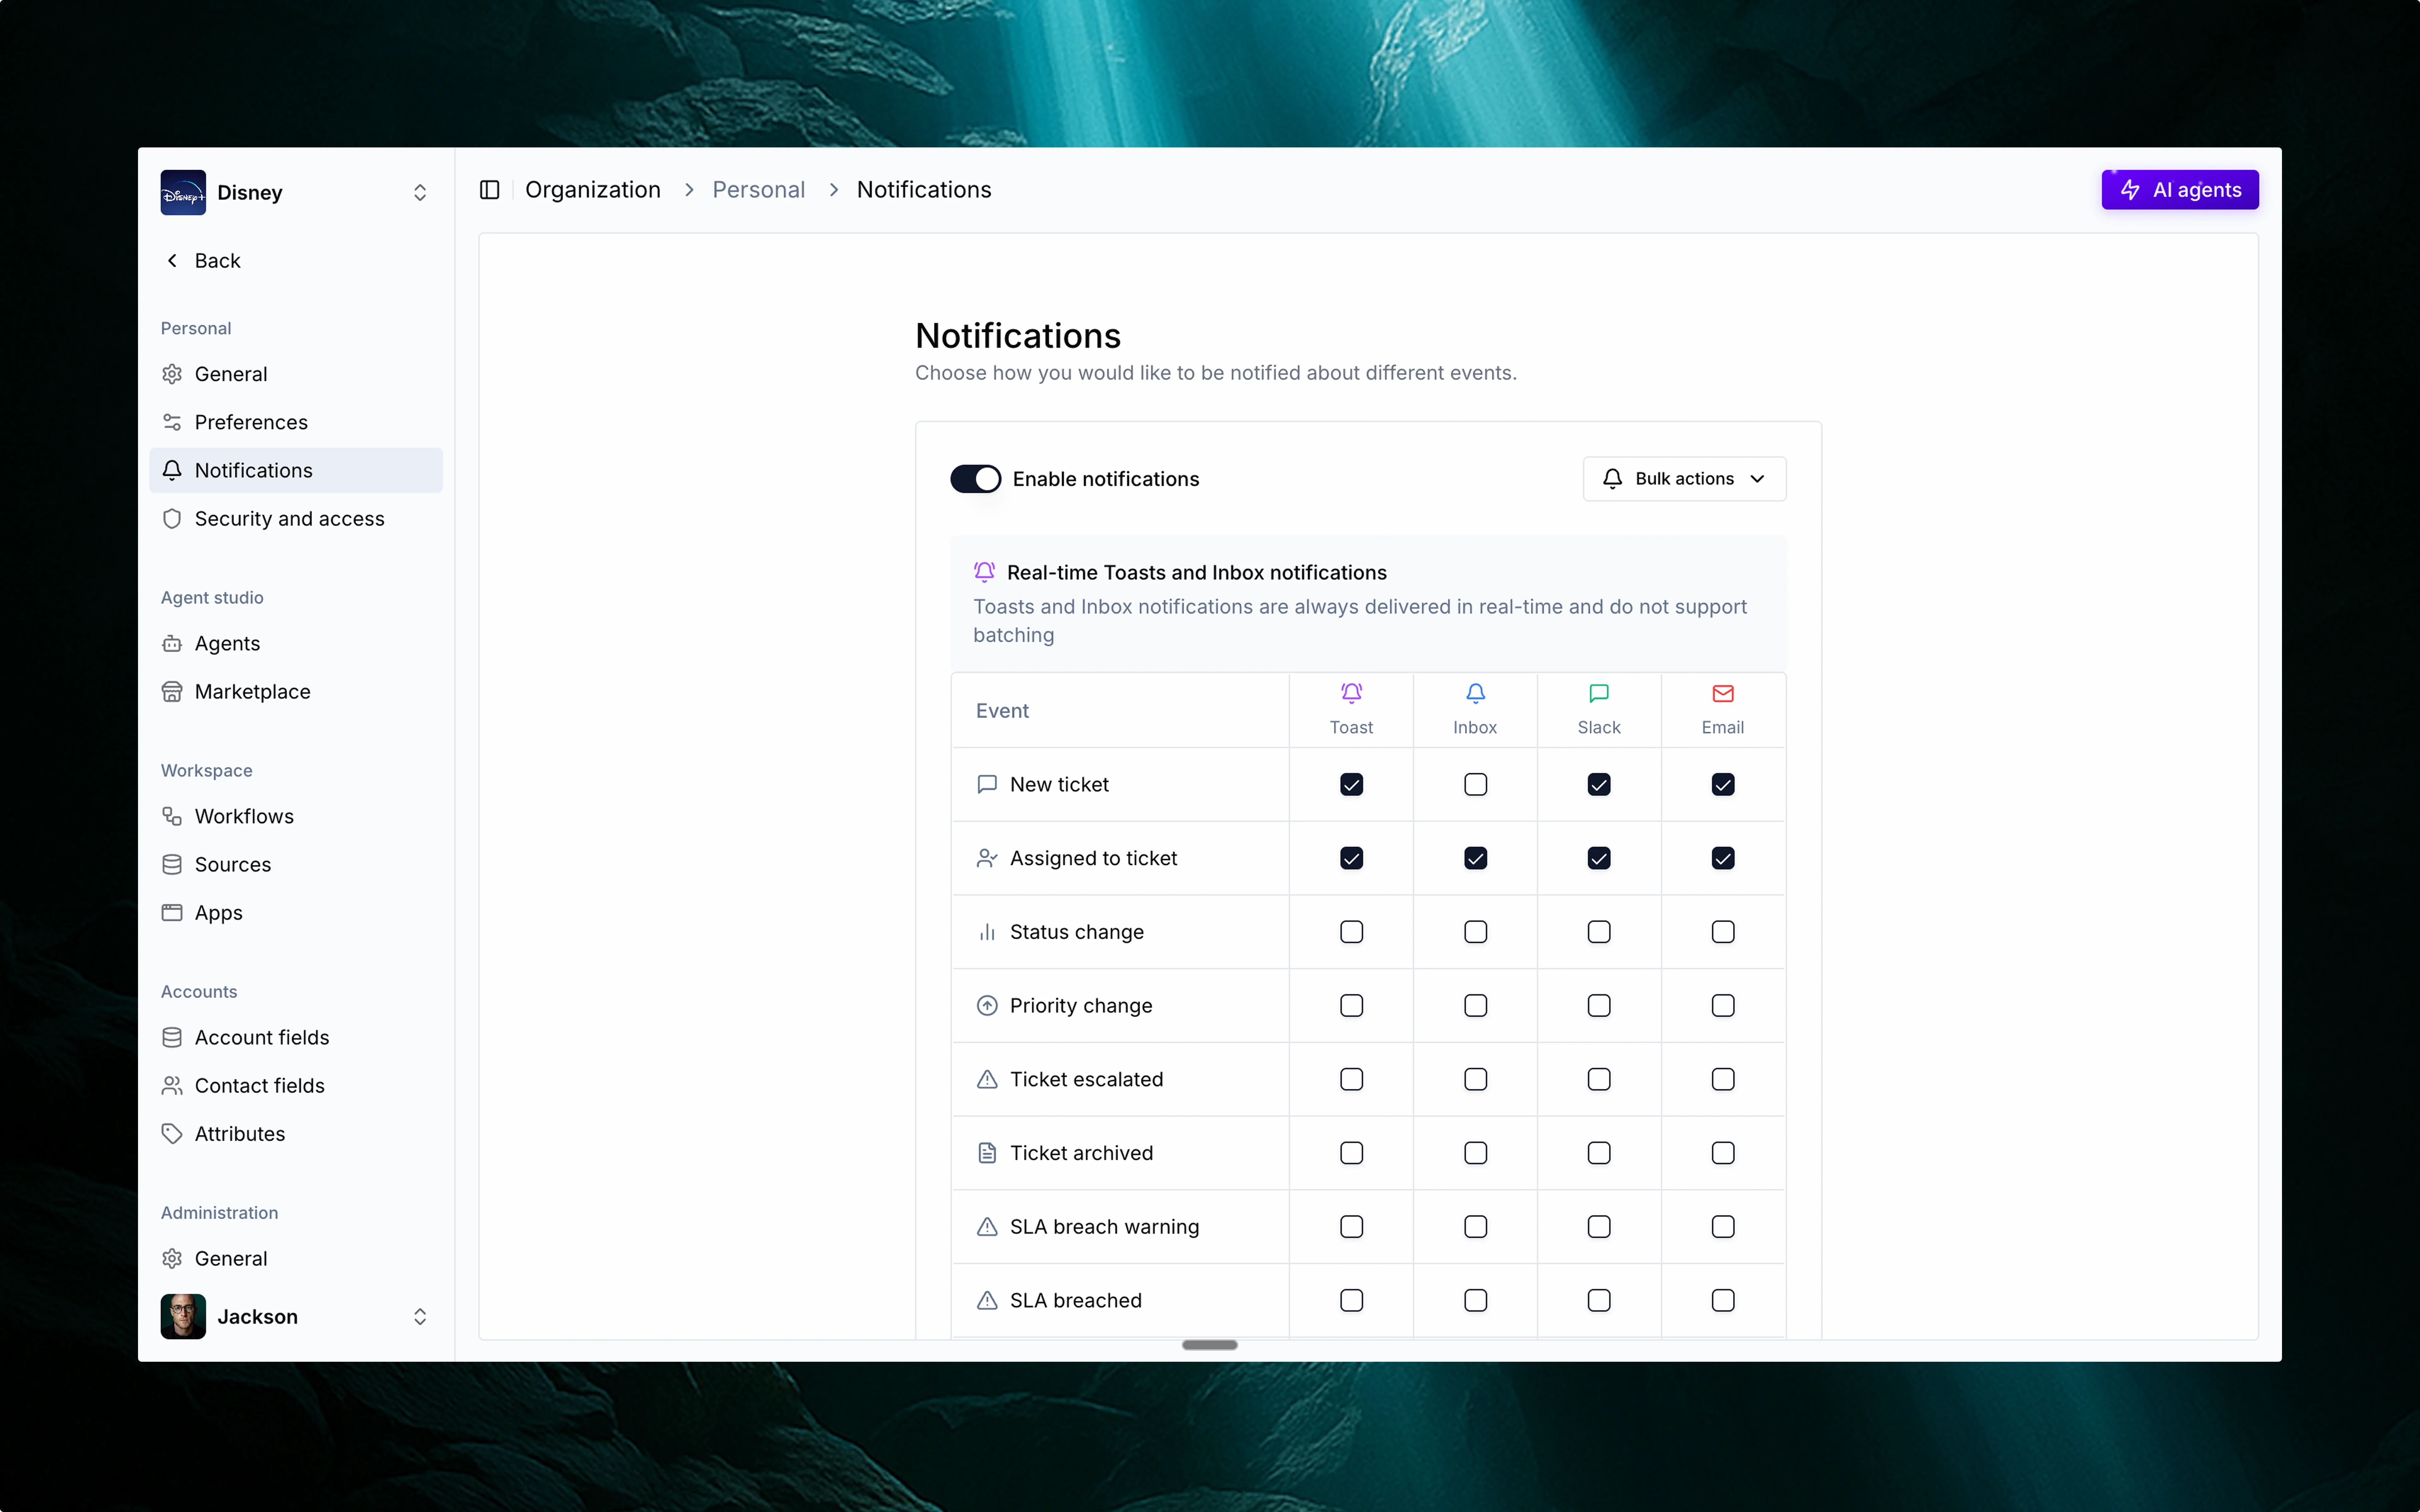Viewport: 2420px width, 1512px height.
Task: Click the Workflows icon
Action: (x=172, y=816)
